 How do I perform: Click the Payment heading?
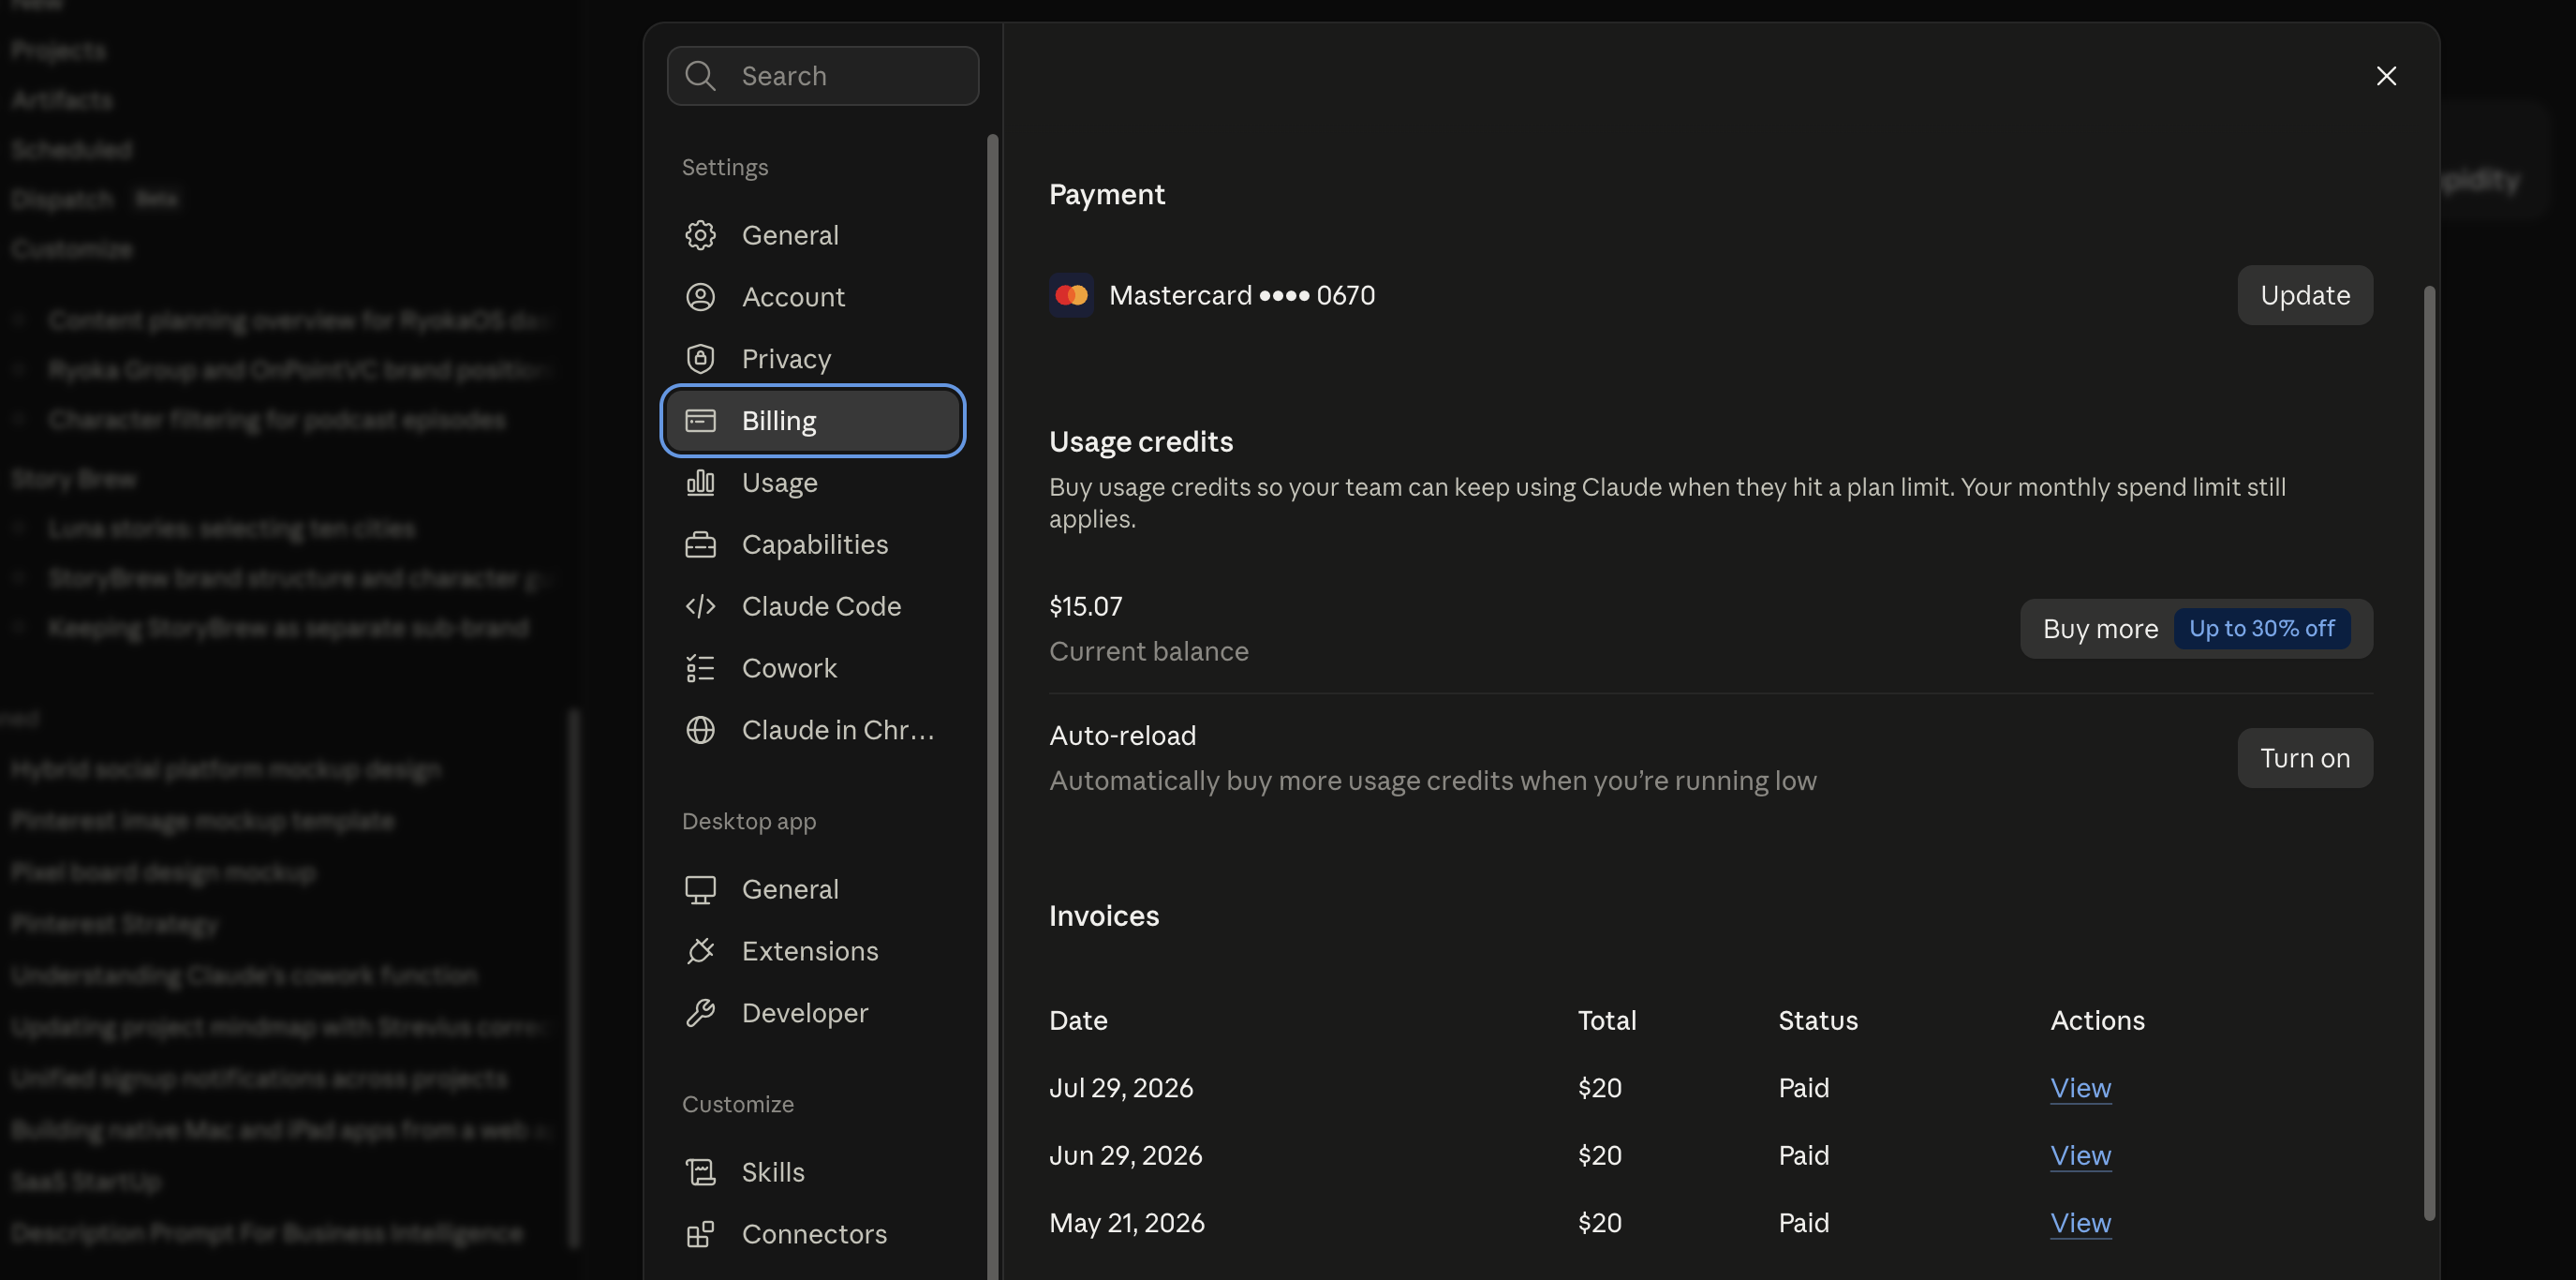coord(1107,194)
